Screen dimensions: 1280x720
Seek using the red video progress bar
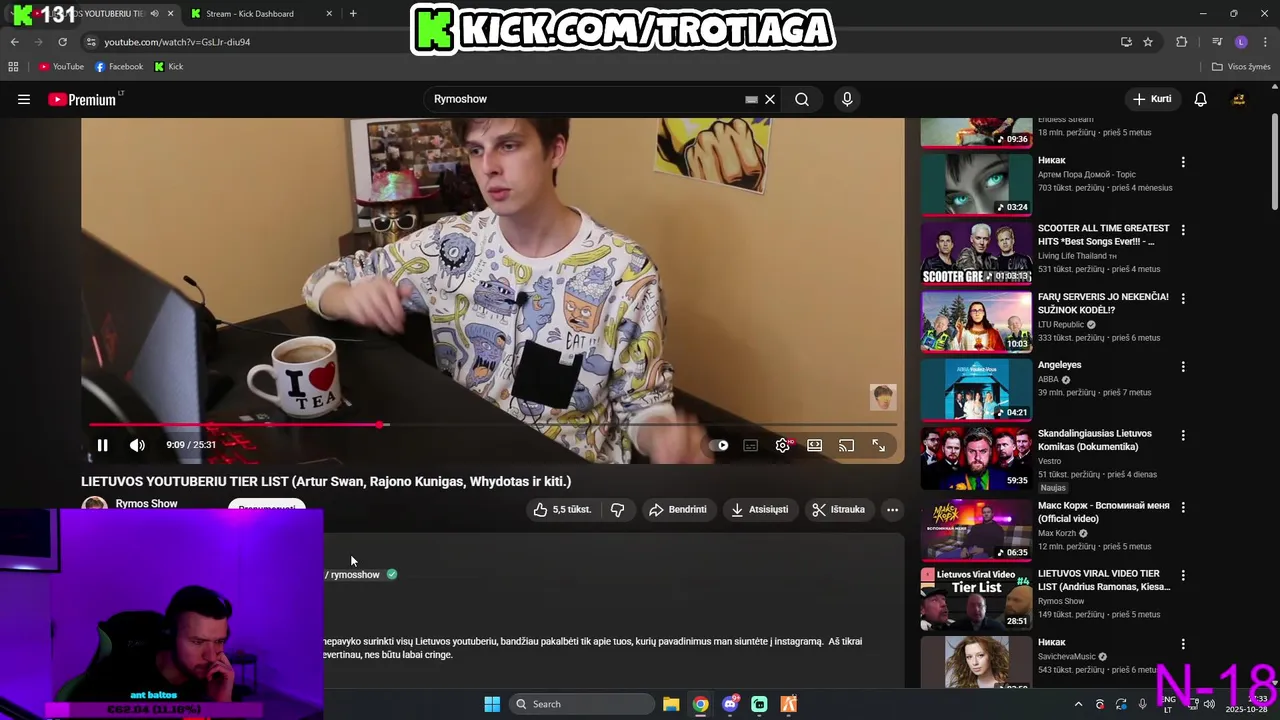[x=493, y=425]
